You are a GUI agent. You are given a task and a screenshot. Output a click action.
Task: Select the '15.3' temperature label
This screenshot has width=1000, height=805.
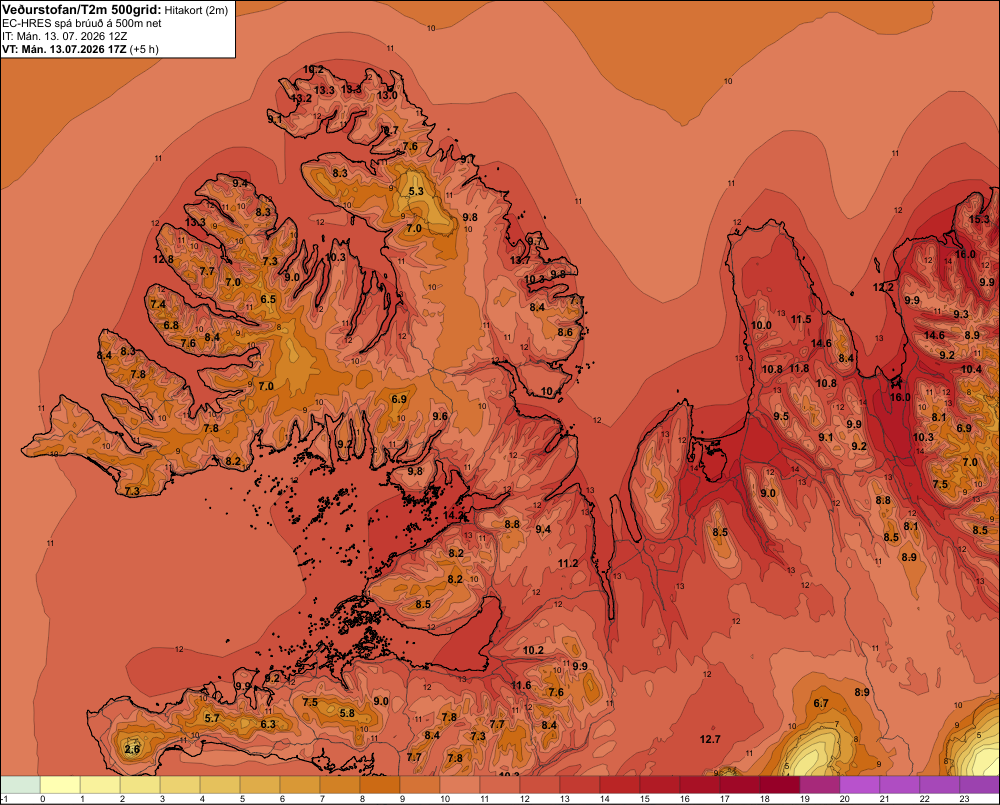pyautogui.click(x=979, y=219)
